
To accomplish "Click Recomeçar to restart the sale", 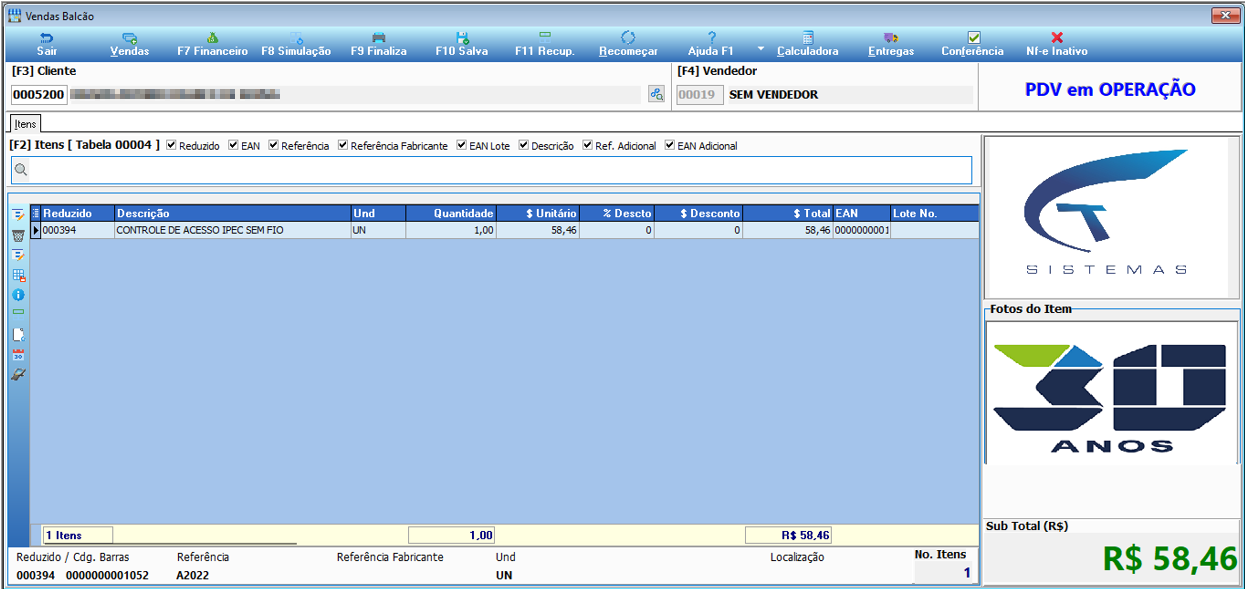I will [x=628, y=44].
